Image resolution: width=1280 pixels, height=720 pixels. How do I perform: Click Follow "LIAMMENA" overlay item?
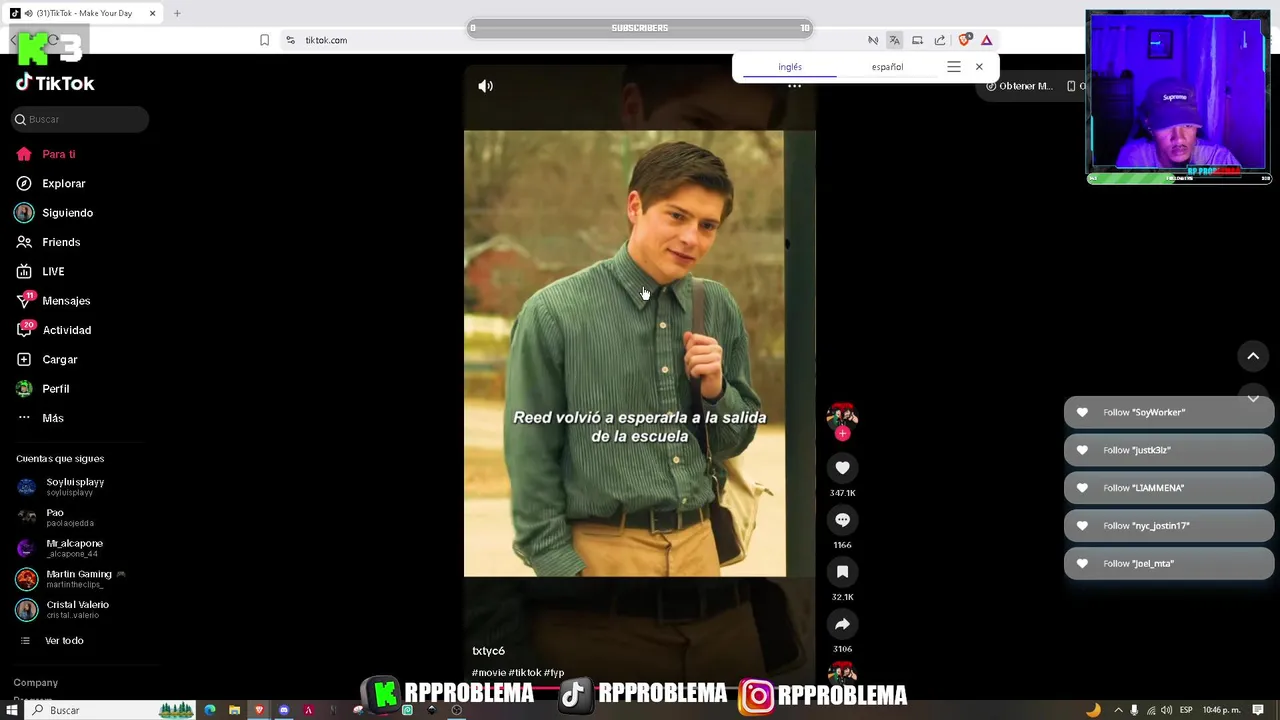coord(1169,488)
